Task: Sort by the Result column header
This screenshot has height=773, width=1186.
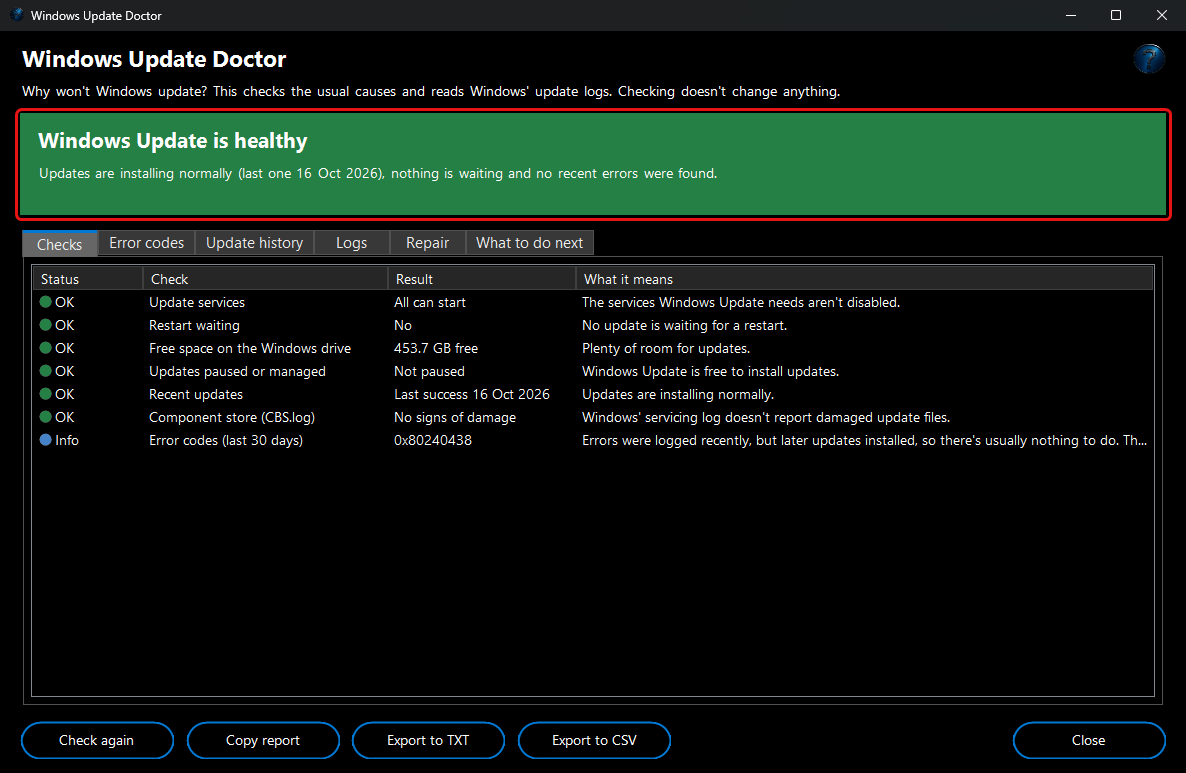Action: [482, 279]
